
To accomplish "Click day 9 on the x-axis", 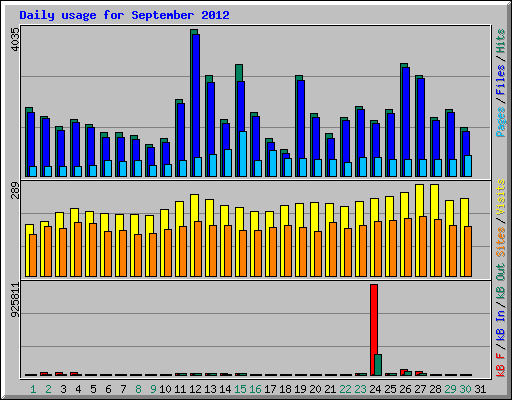I will pyautogui.click(x=153, y=389).
